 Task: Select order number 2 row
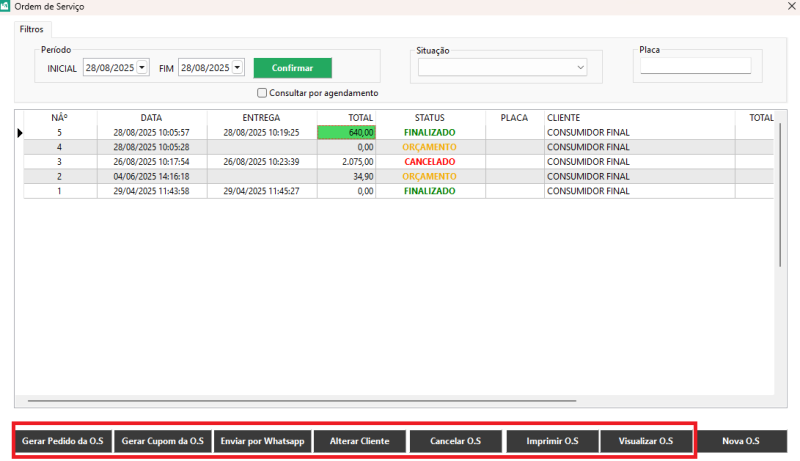coord(398,176)
